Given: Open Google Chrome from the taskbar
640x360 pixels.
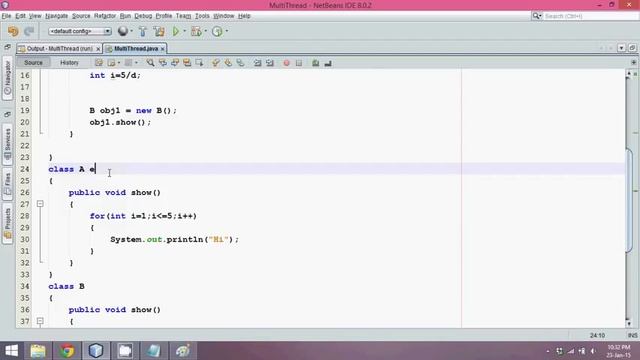Looking at the screenshot, I should click(67, 351).
